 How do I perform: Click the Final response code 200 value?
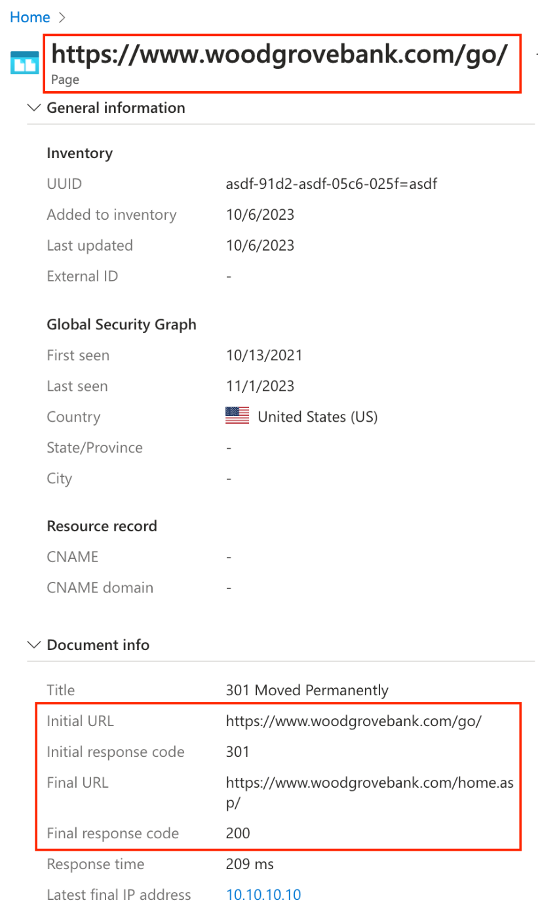[x=238, y=832]
